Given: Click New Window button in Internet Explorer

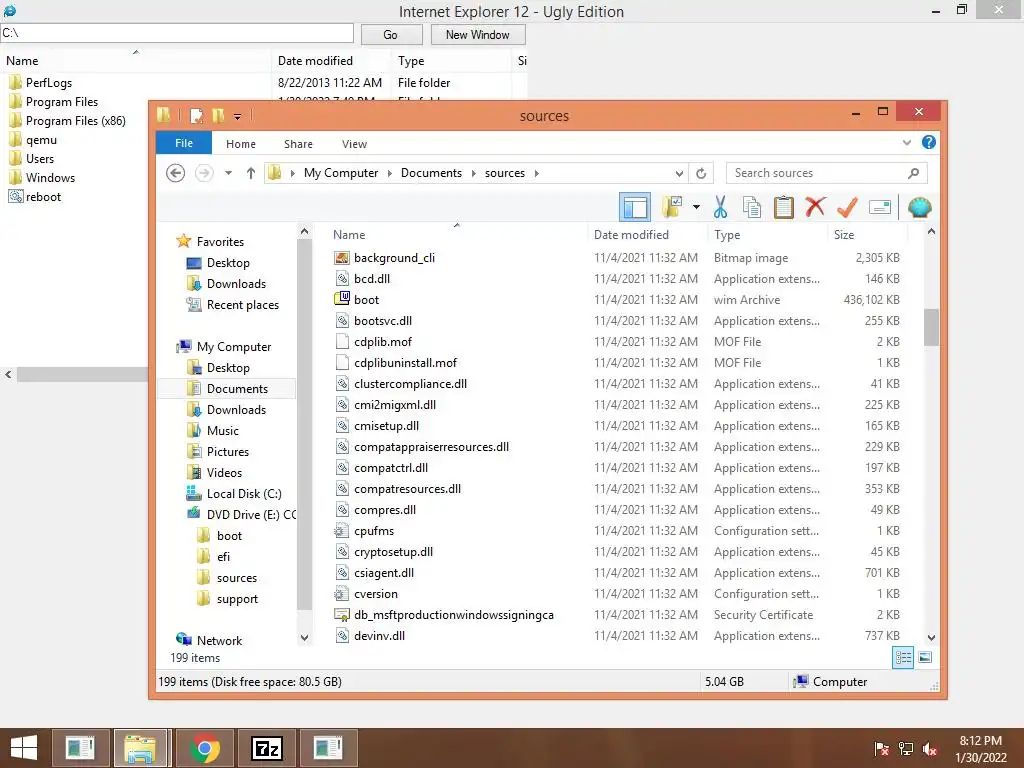Looking at the screenshot, I should point(477,35).
